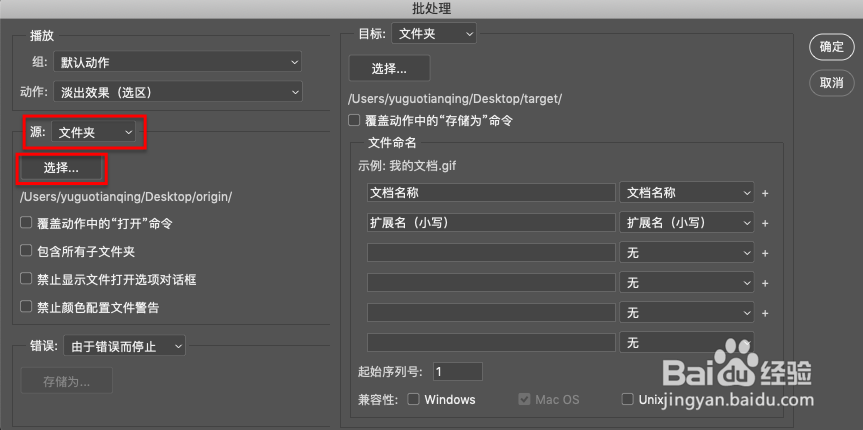Toggle 禁止显示文件打开选项对话框 checkbox

coord(26,279)
